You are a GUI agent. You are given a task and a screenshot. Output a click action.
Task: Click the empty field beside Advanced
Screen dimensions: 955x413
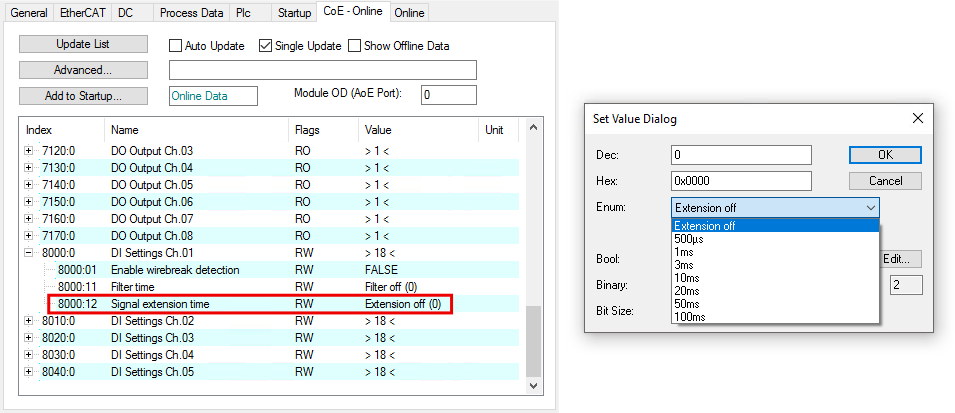(x=323, y=70)
